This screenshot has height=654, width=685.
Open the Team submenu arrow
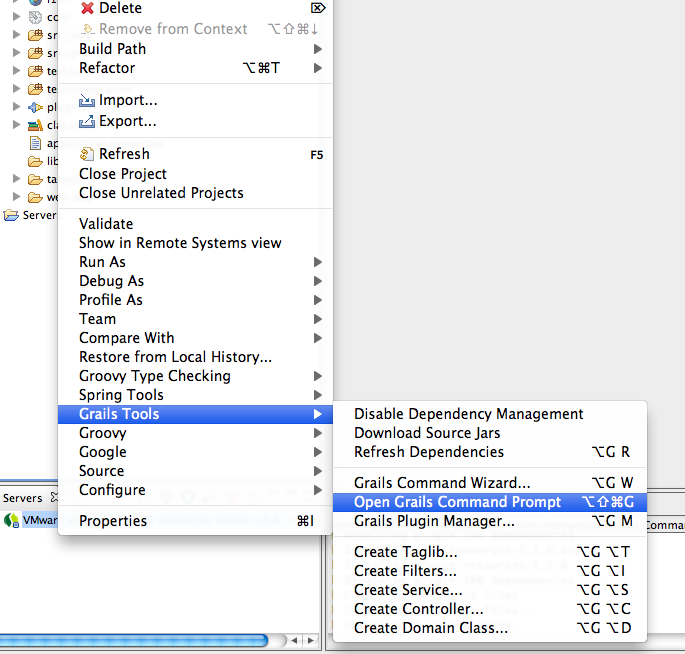pyautogui.click(x=318, y=319)
